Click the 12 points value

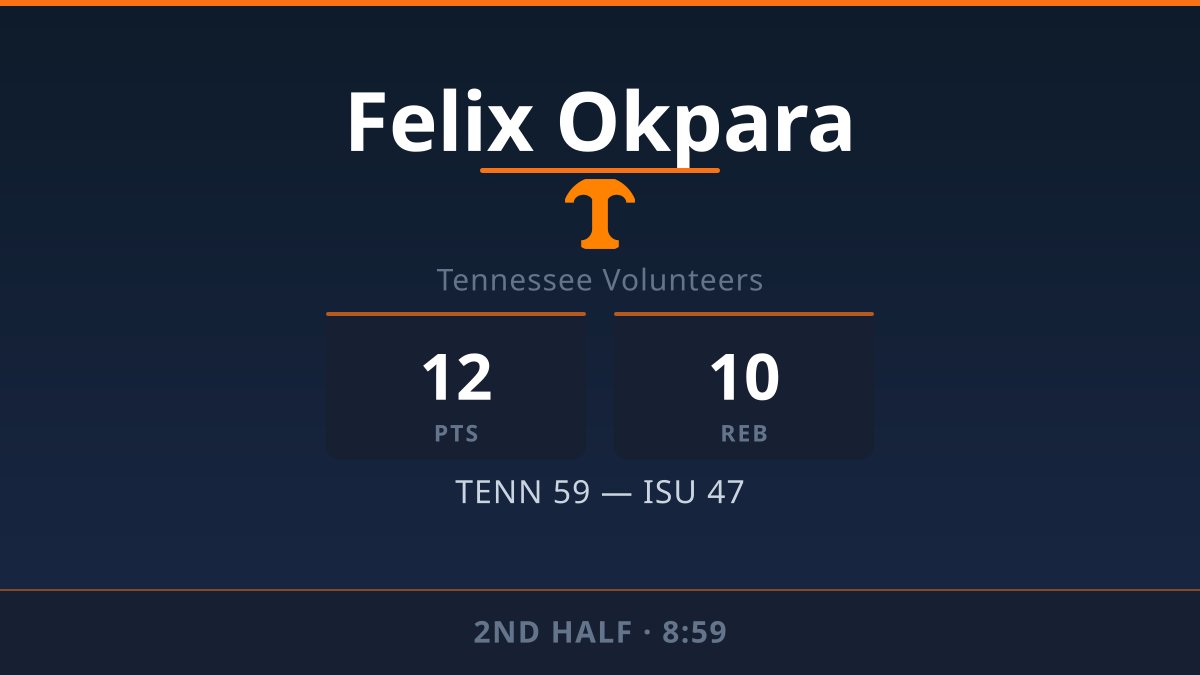point(456,378)
